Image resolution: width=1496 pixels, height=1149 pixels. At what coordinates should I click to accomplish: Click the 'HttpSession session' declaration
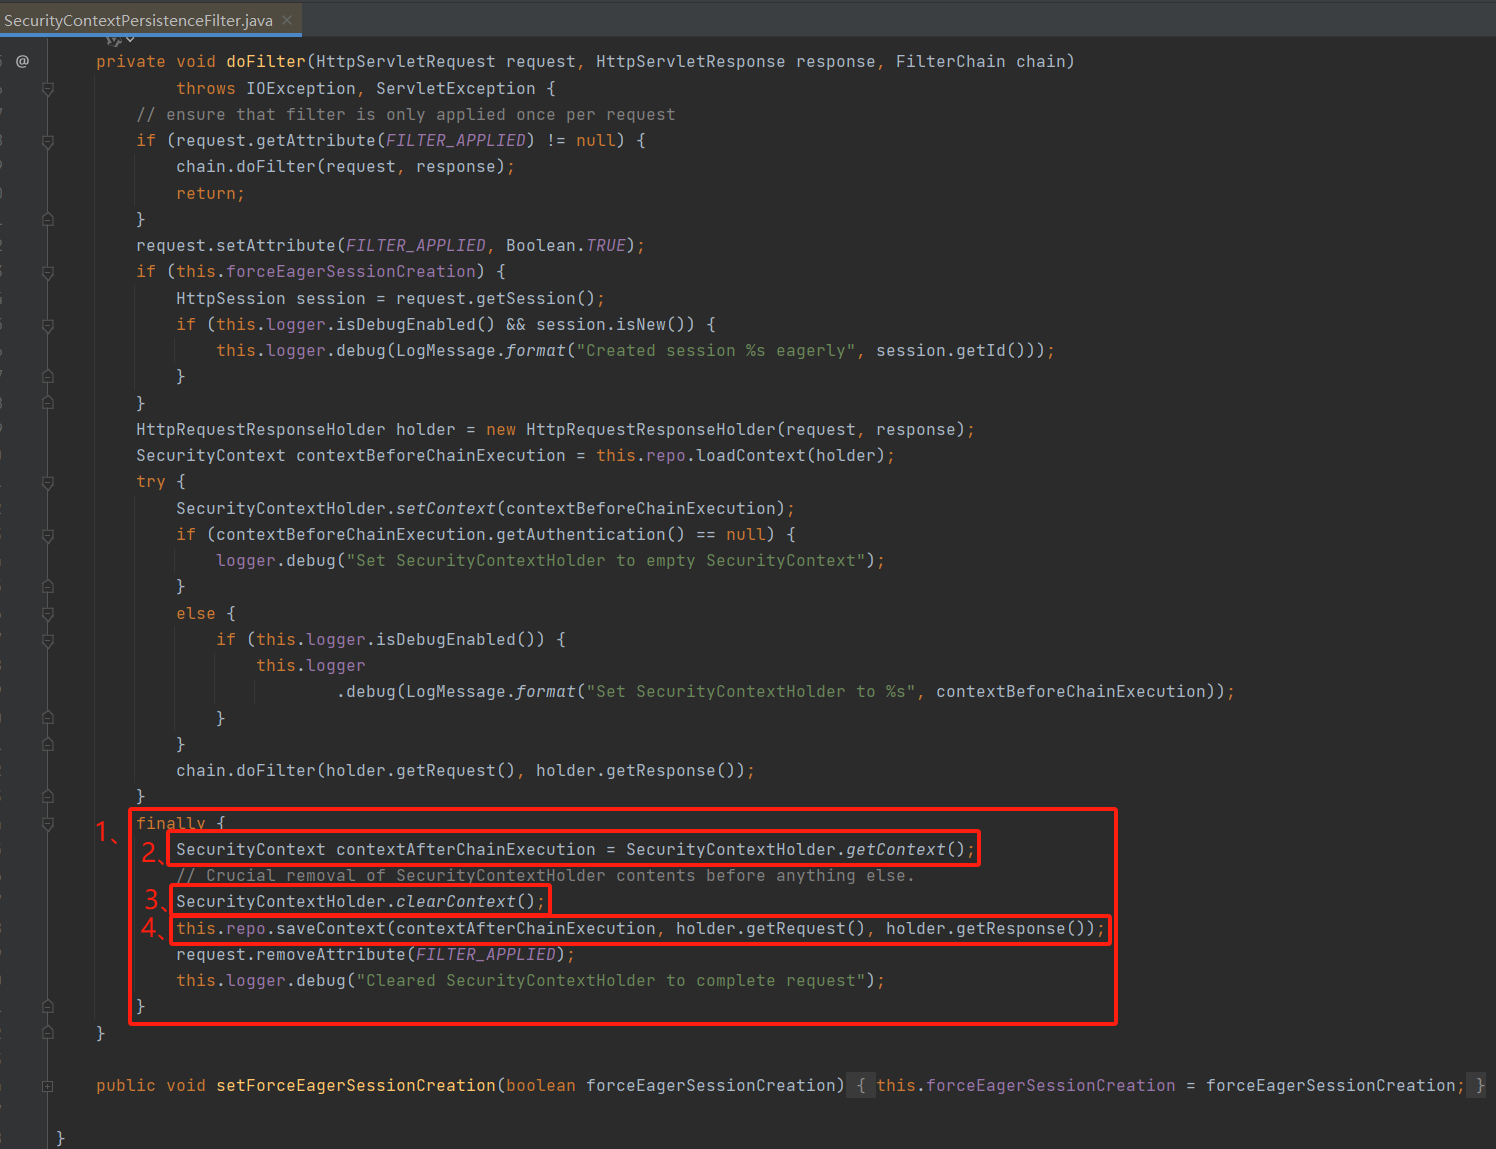270,299
